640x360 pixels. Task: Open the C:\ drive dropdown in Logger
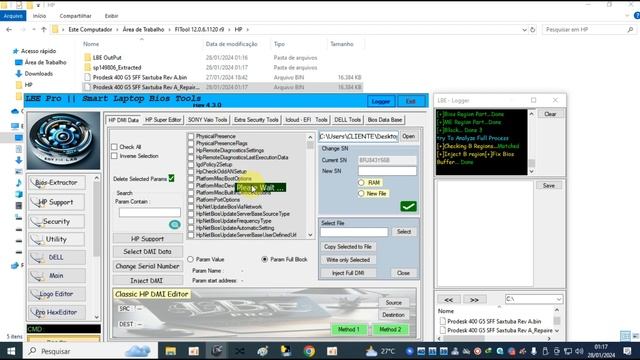558,299
